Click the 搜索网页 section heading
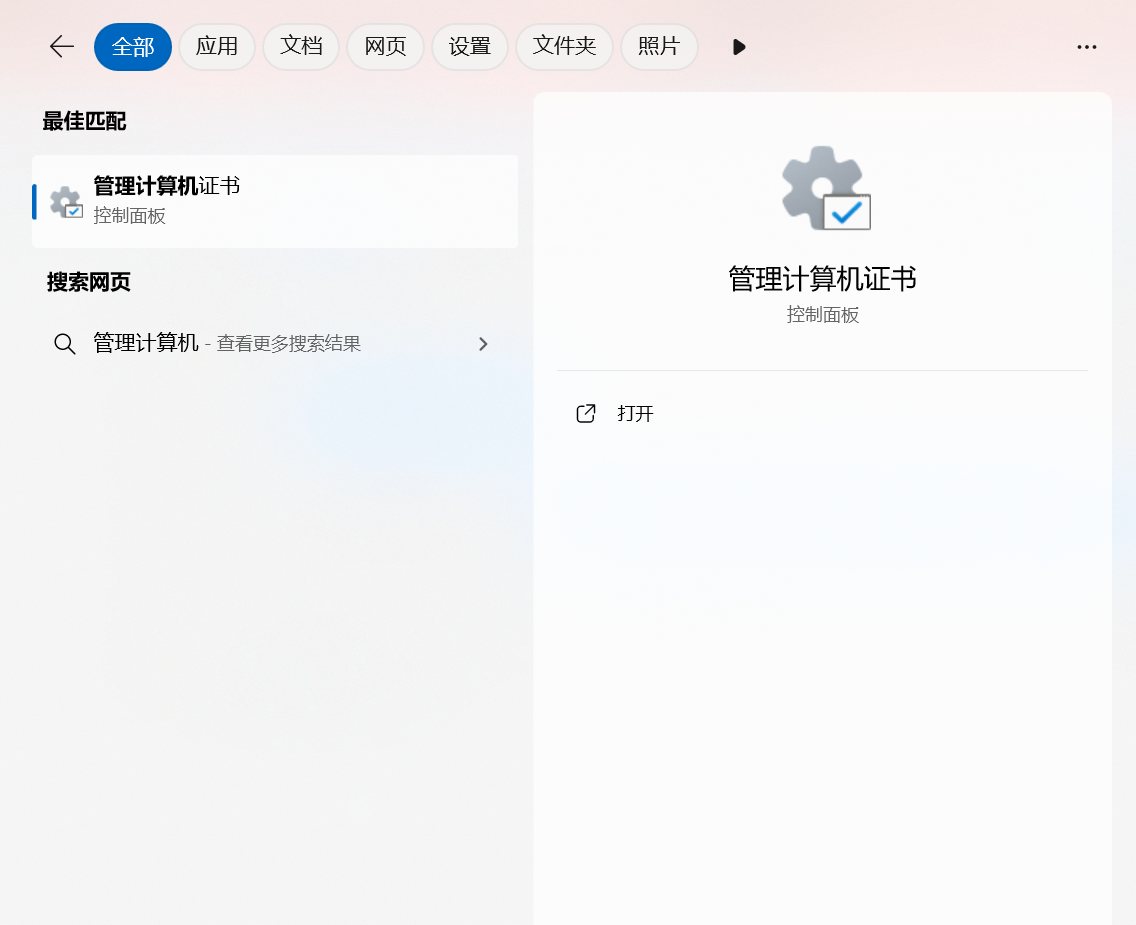 point(88,282)
